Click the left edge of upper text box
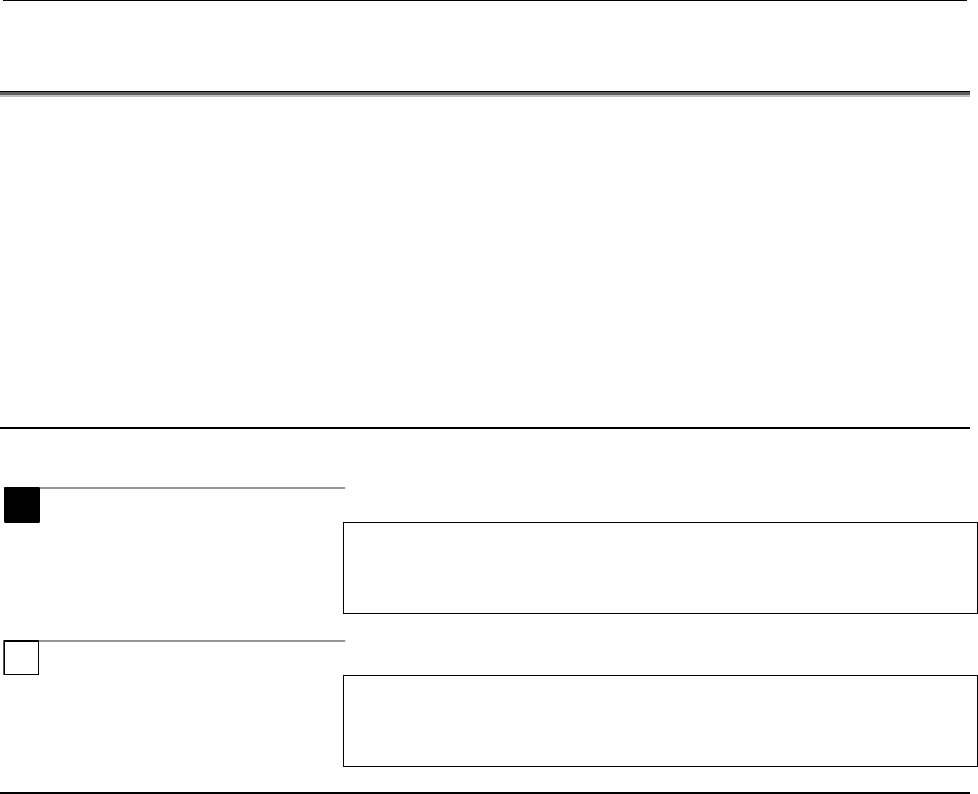This screenshot has height=794, width=978. [x=344, y=567]
